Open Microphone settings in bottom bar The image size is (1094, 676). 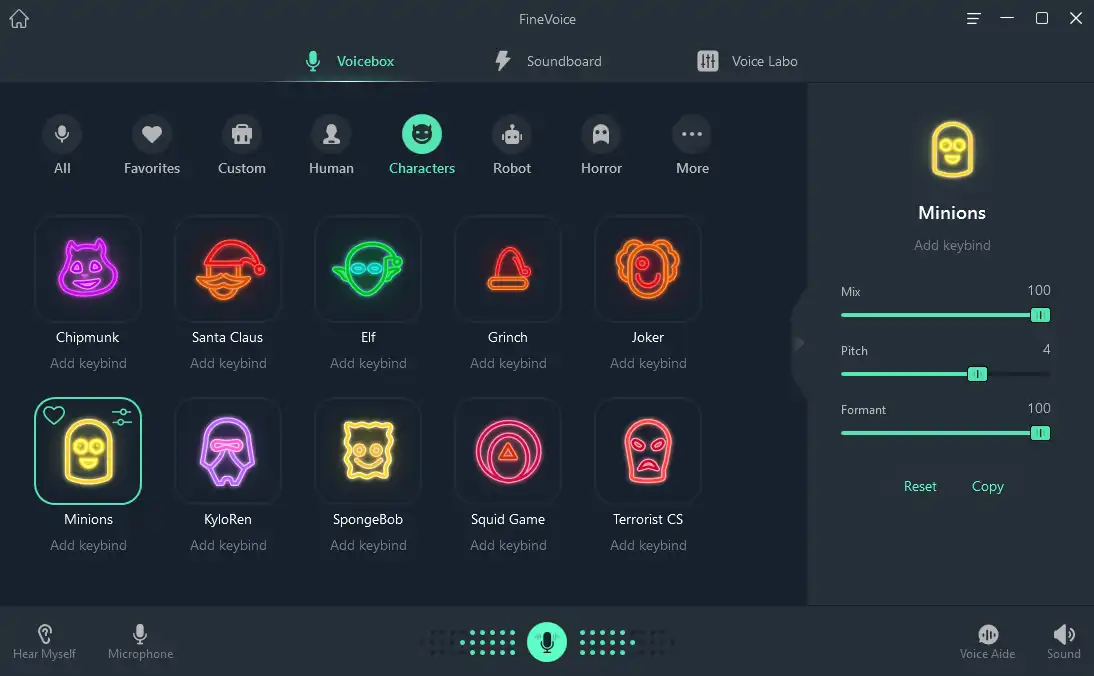coord(140,642)
